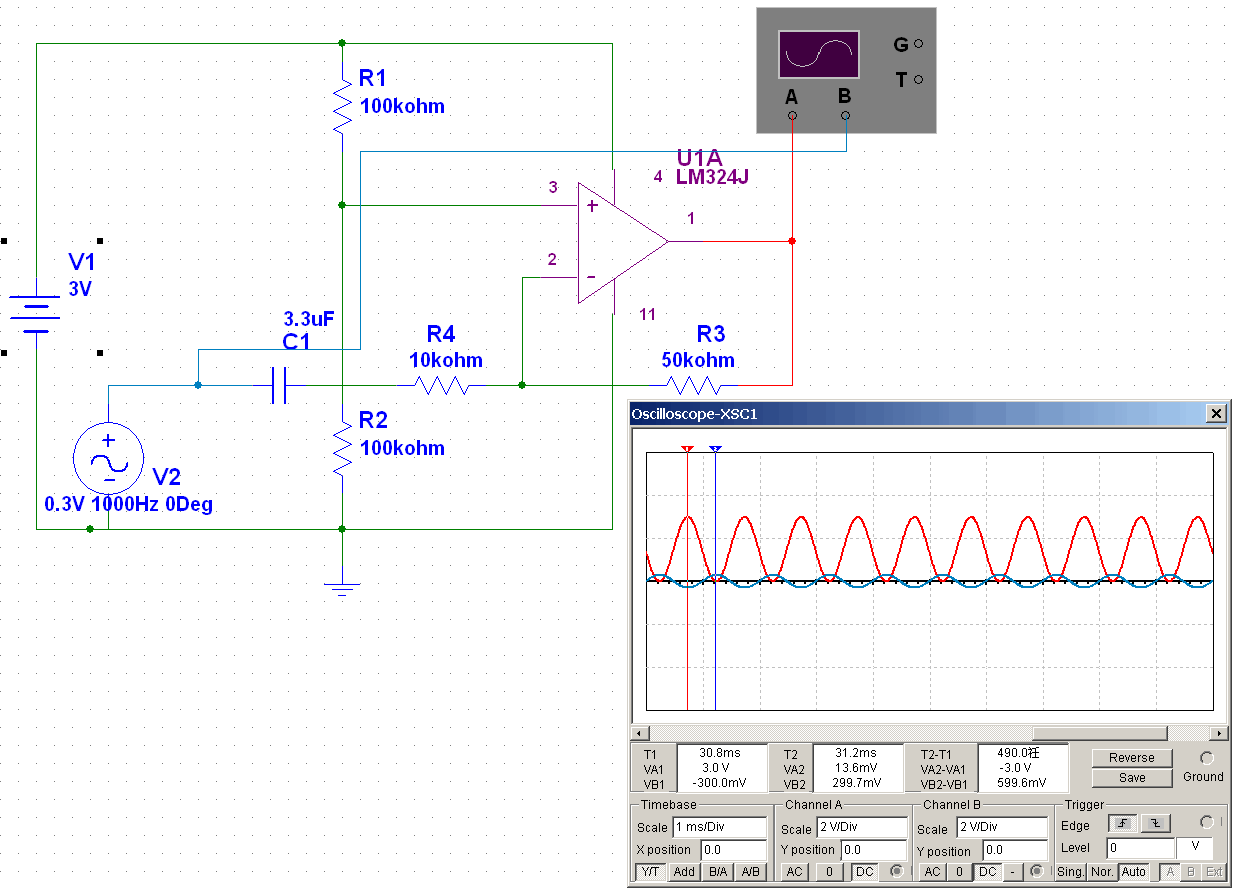This screenshot has height=888, width=1235.
Task: Click the ground symbol below R2
Action: (342, 586)
